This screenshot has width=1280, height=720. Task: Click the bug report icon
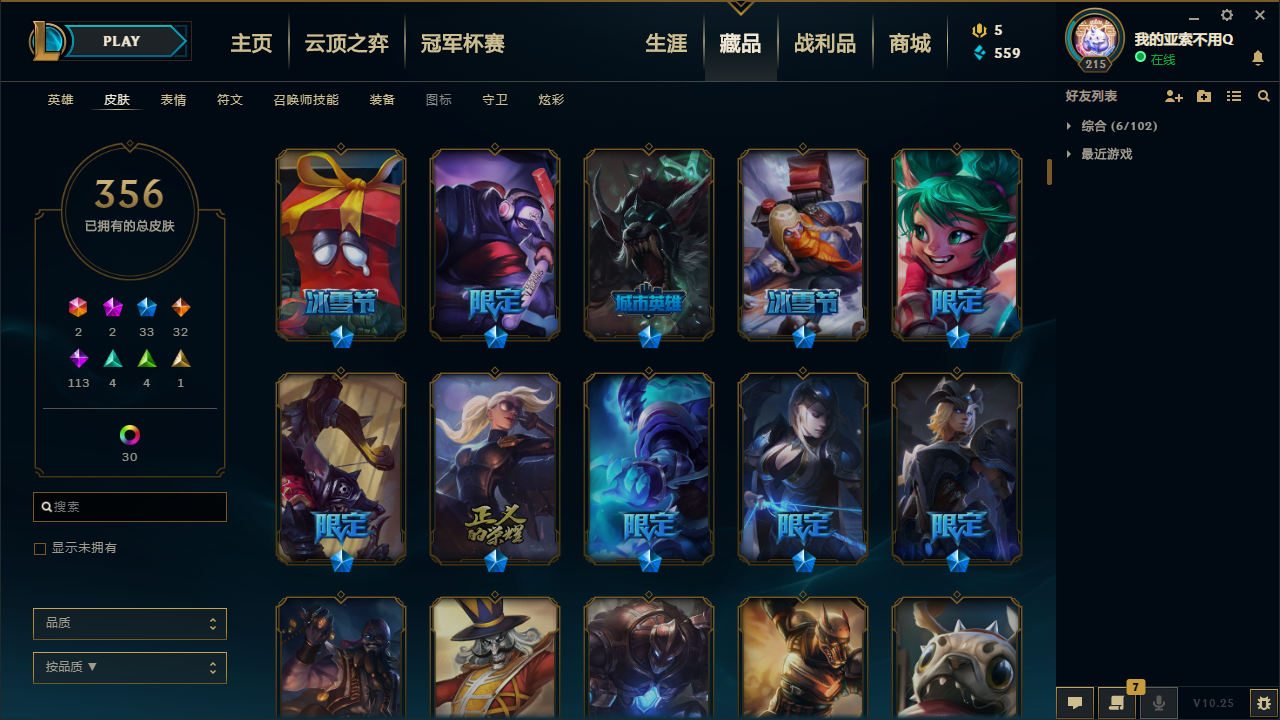[1264, 703]
